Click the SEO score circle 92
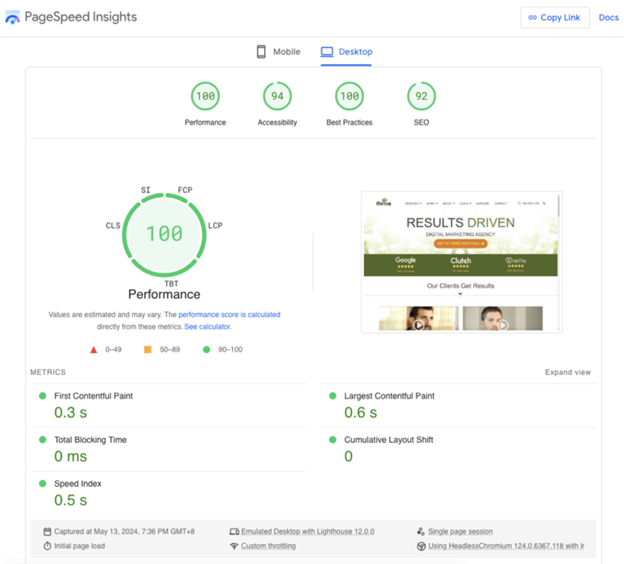Image resolution: width=624 pixels, height=564 pixels. pos(421,97)
